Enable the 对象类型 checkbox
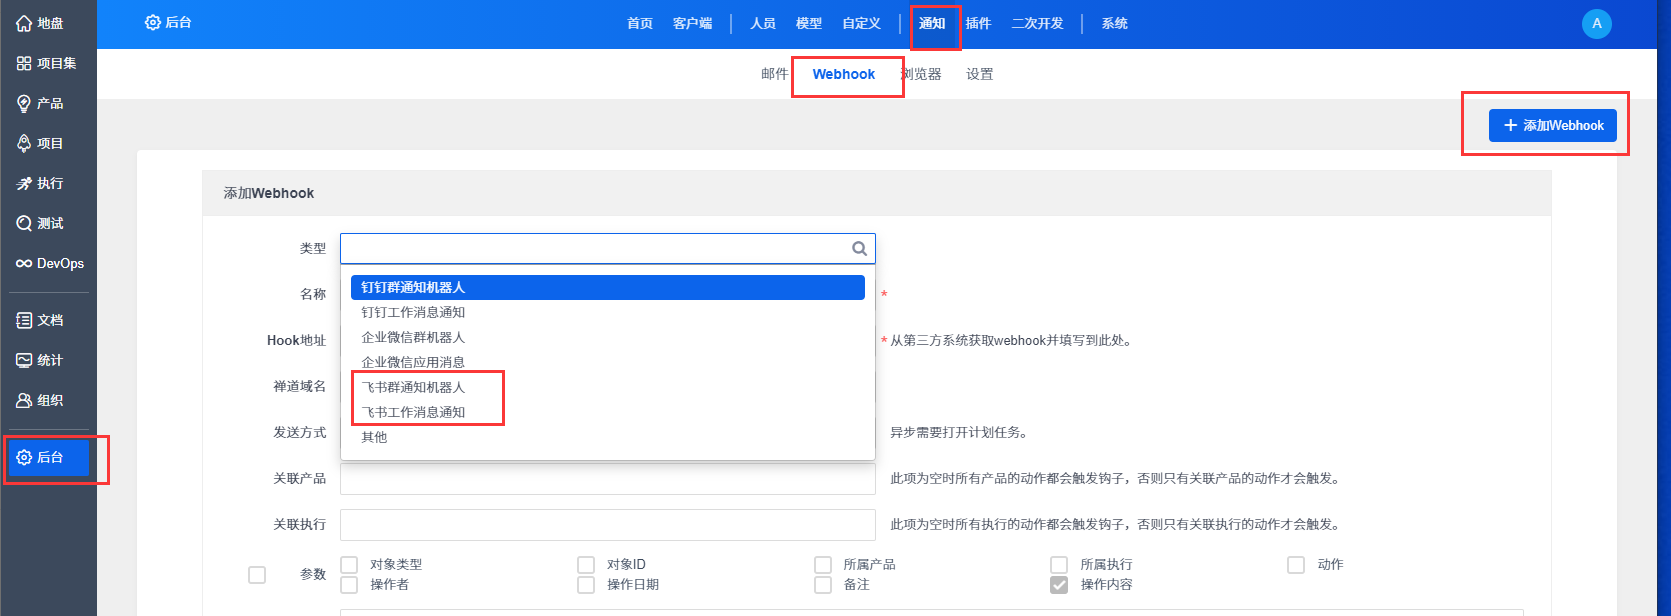The width and height of the screenshot is (1671, 616). click(349, 565)
